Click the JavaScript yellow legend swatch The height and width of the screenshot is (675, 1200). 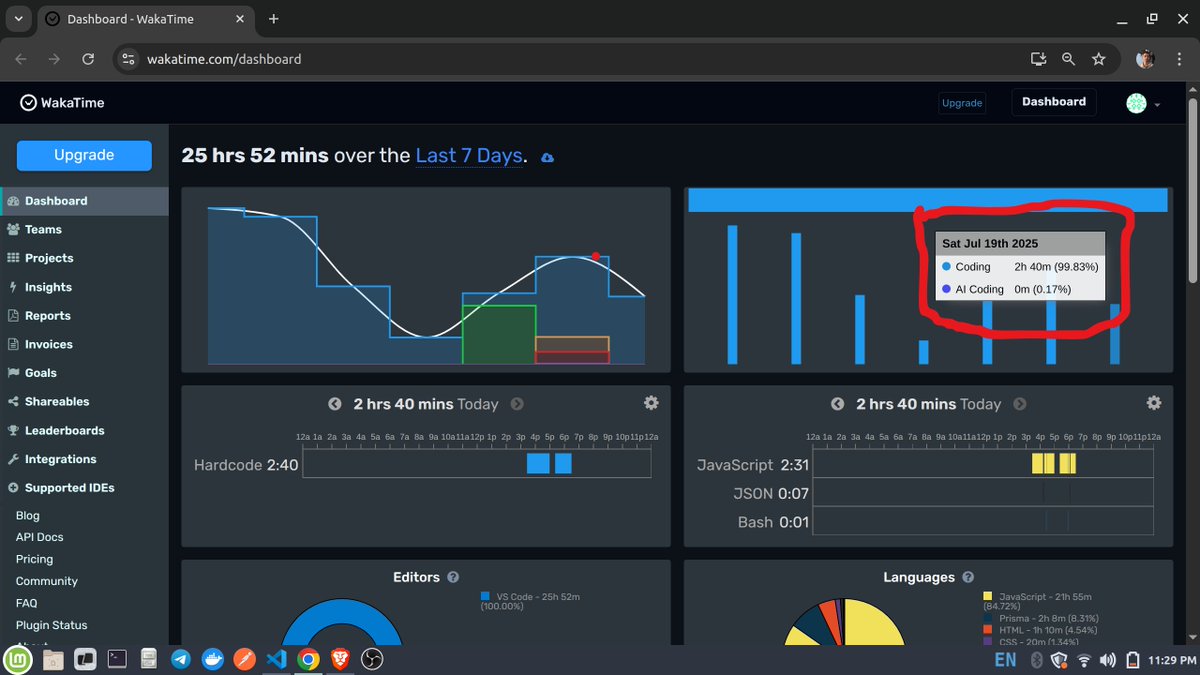[988, 595]
